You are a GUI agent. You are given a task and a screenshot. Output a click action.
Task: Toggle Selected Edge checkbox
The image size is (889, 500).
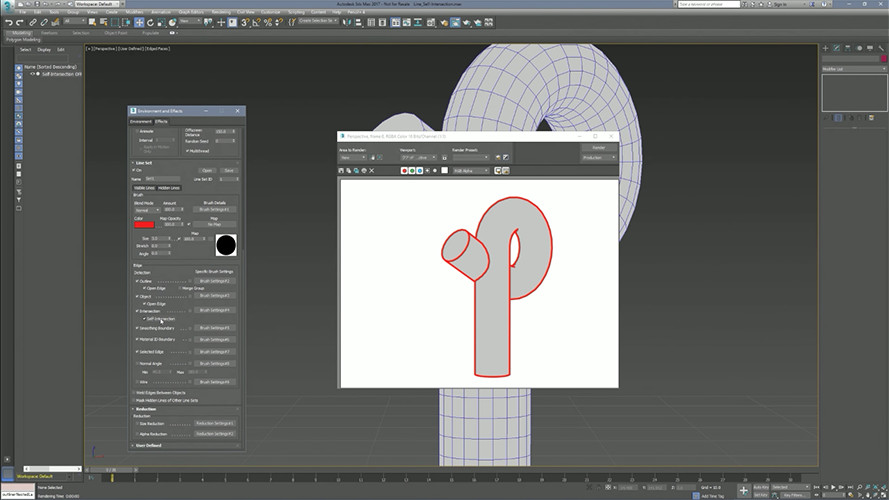[137, 352]
